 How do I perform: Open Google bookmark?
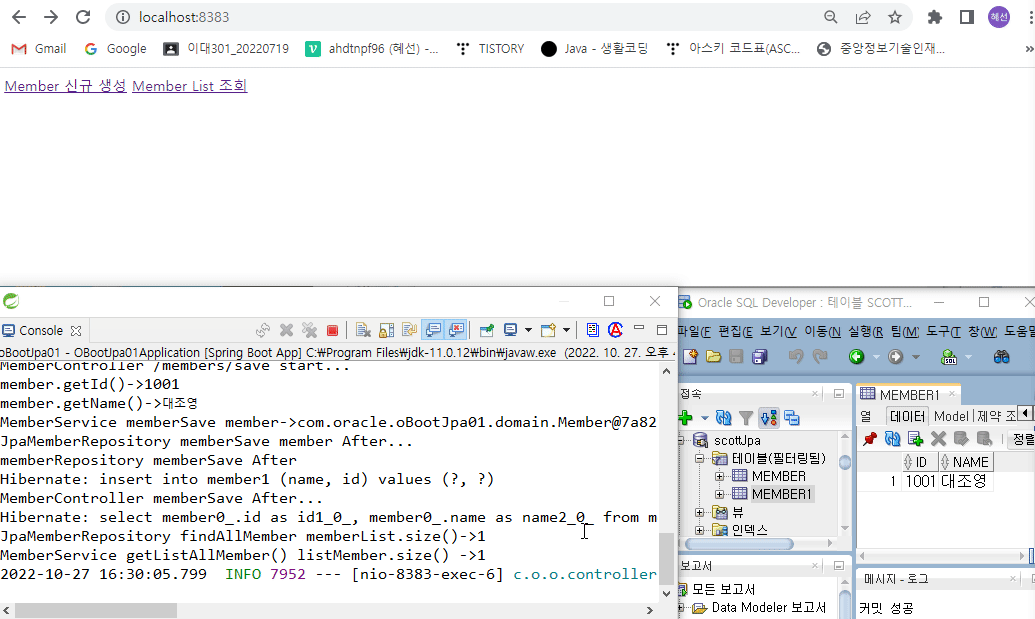coord(116,49)
